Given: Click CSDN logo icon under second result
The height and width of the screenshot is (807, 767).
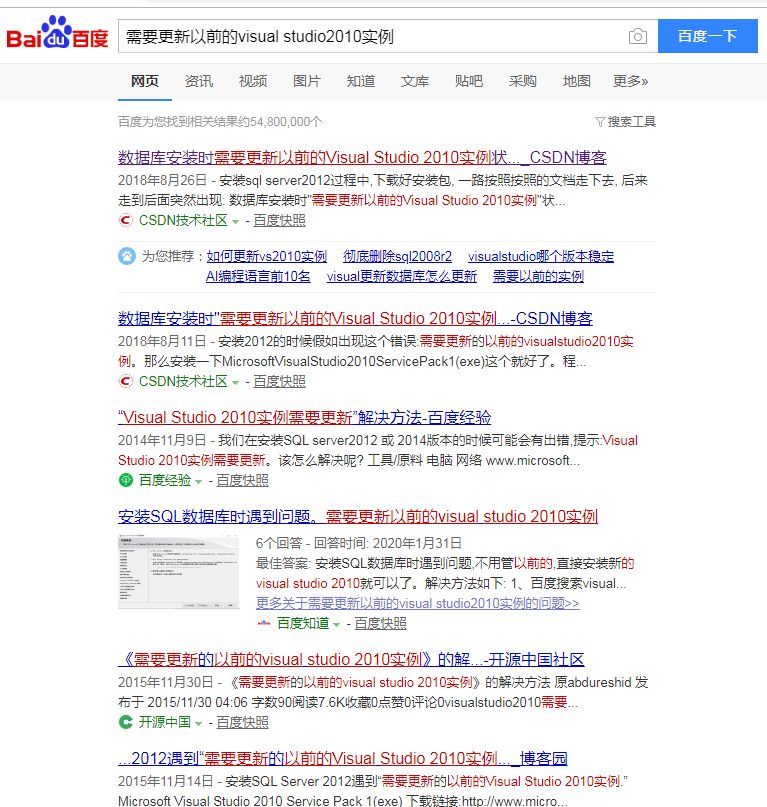Looking at the screenshot, I should pyautogui.click(x=126, y=381).
